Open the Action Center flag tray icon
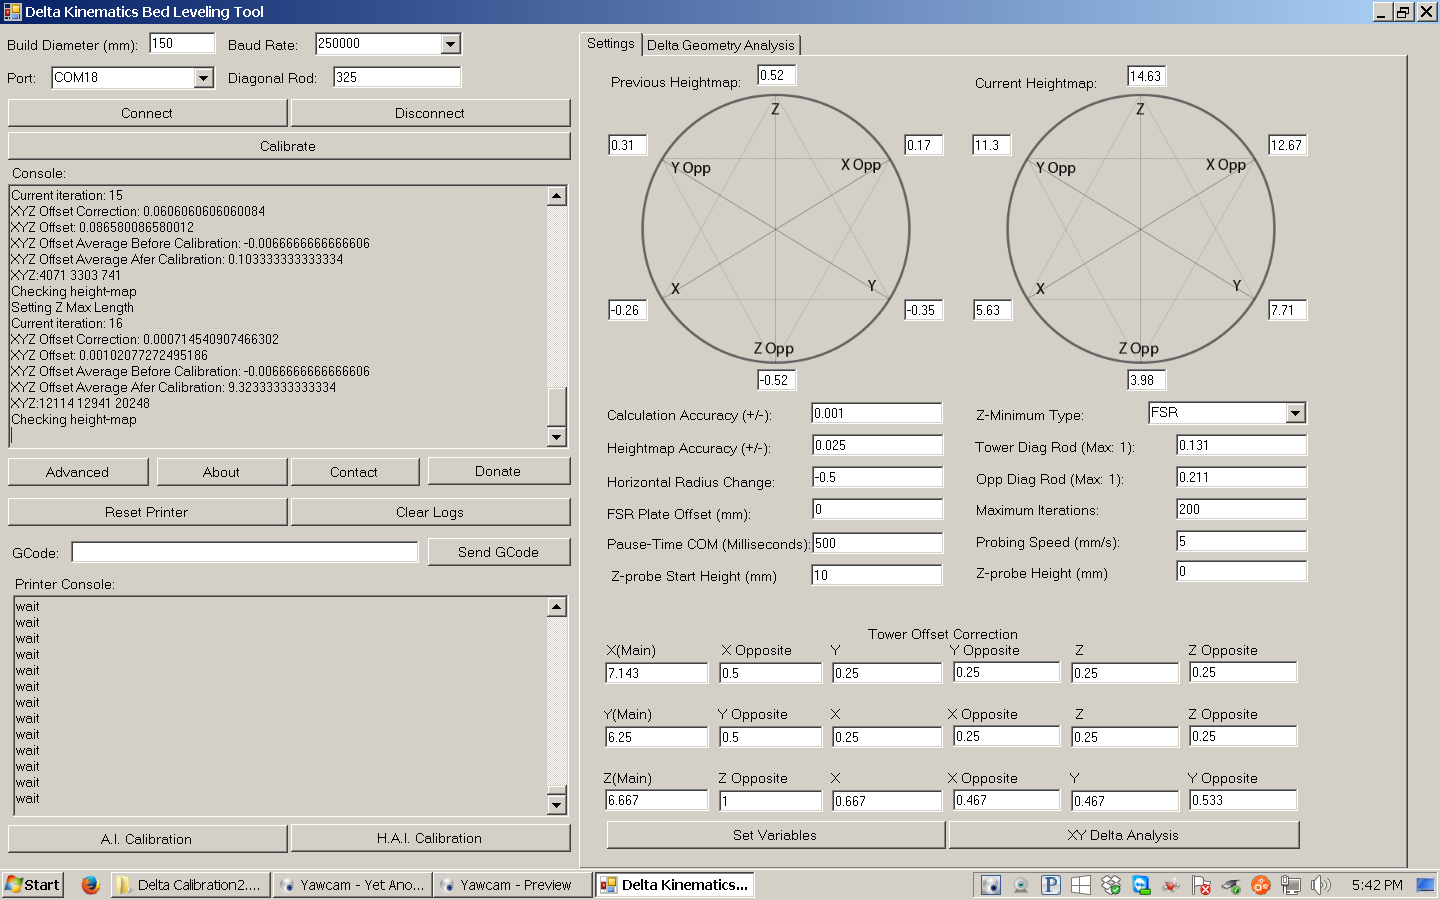The height and width of the screenshot is (900, 1440). (x=1201, y=885)
